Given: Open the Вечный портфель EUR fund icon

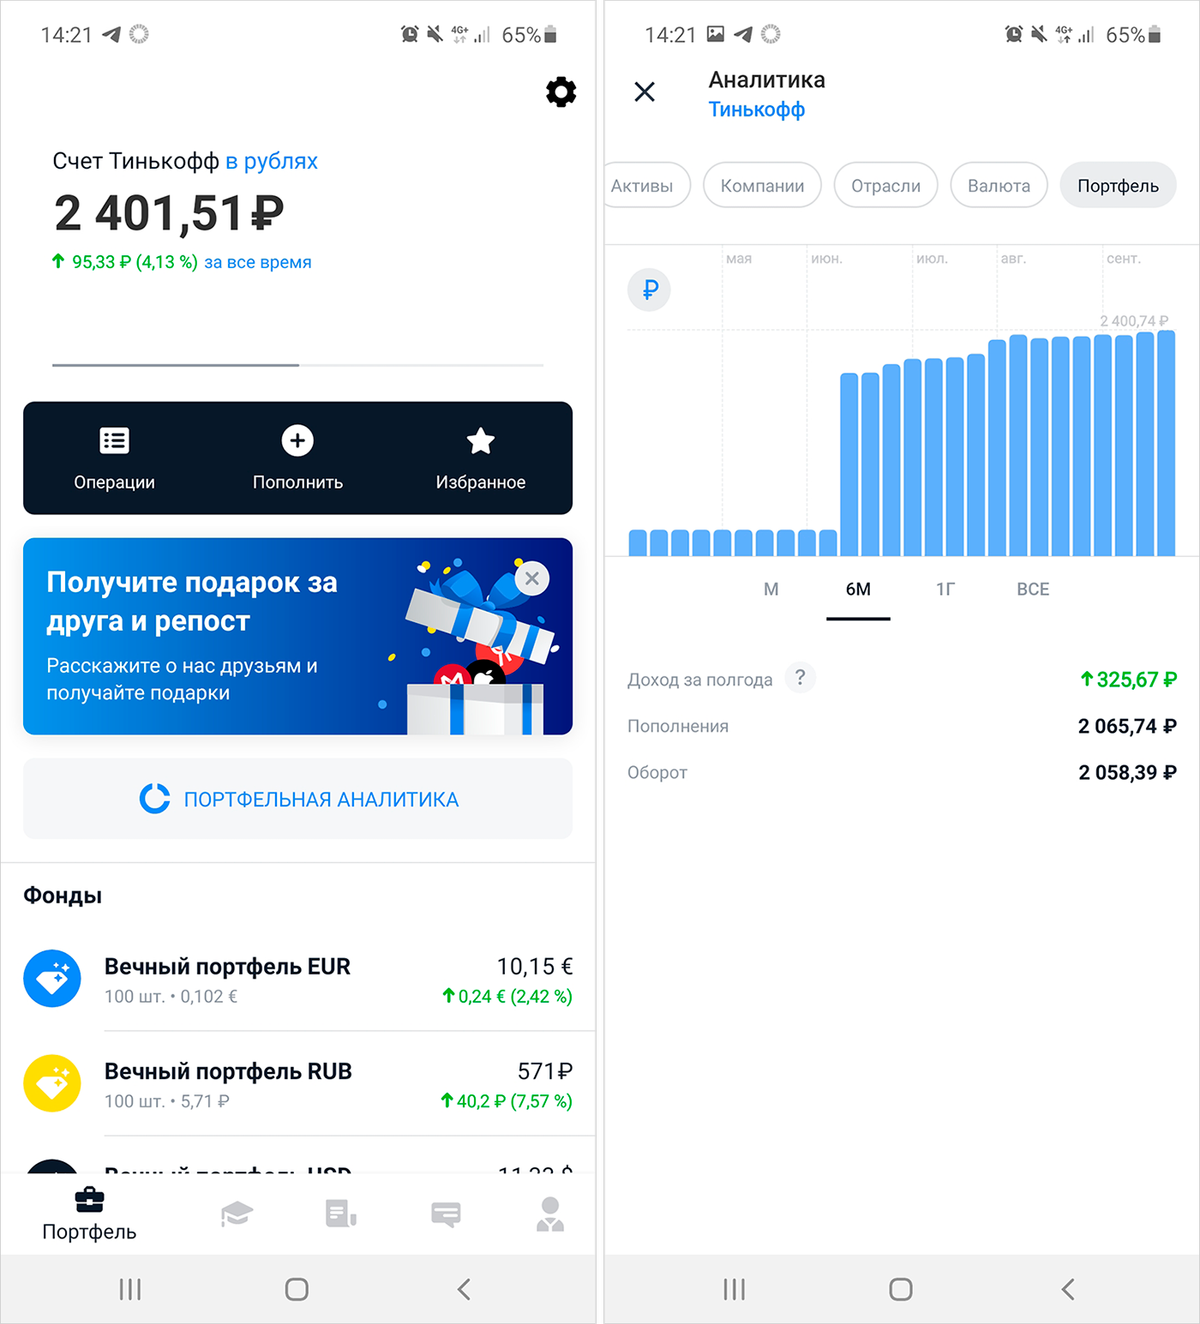Looking at the screenshot, I should tap(52, 978).
